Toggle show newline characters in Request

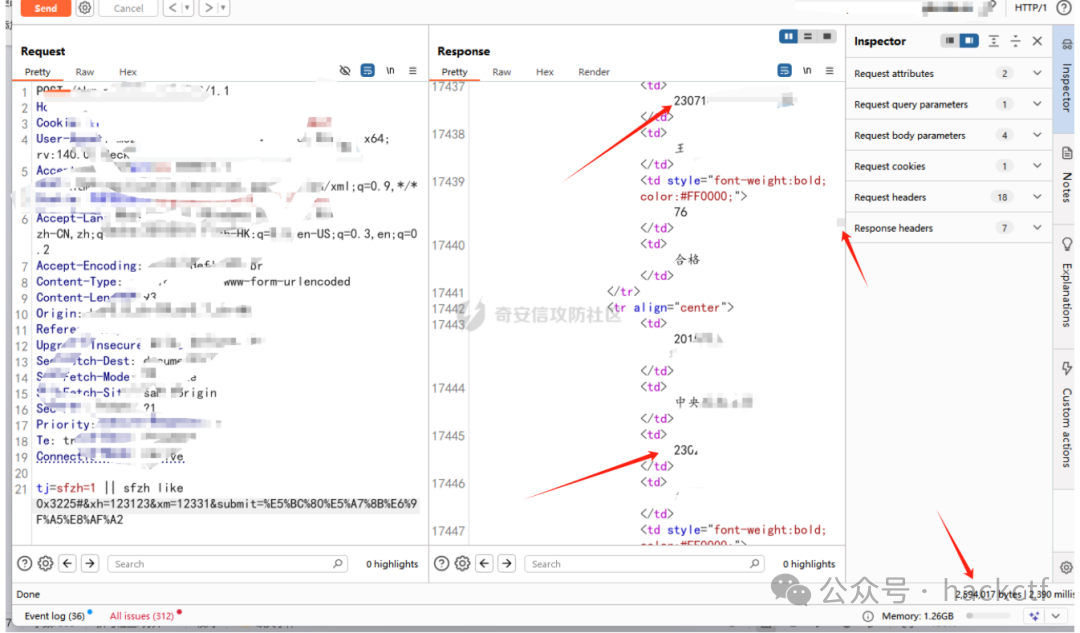coord(391,70)
